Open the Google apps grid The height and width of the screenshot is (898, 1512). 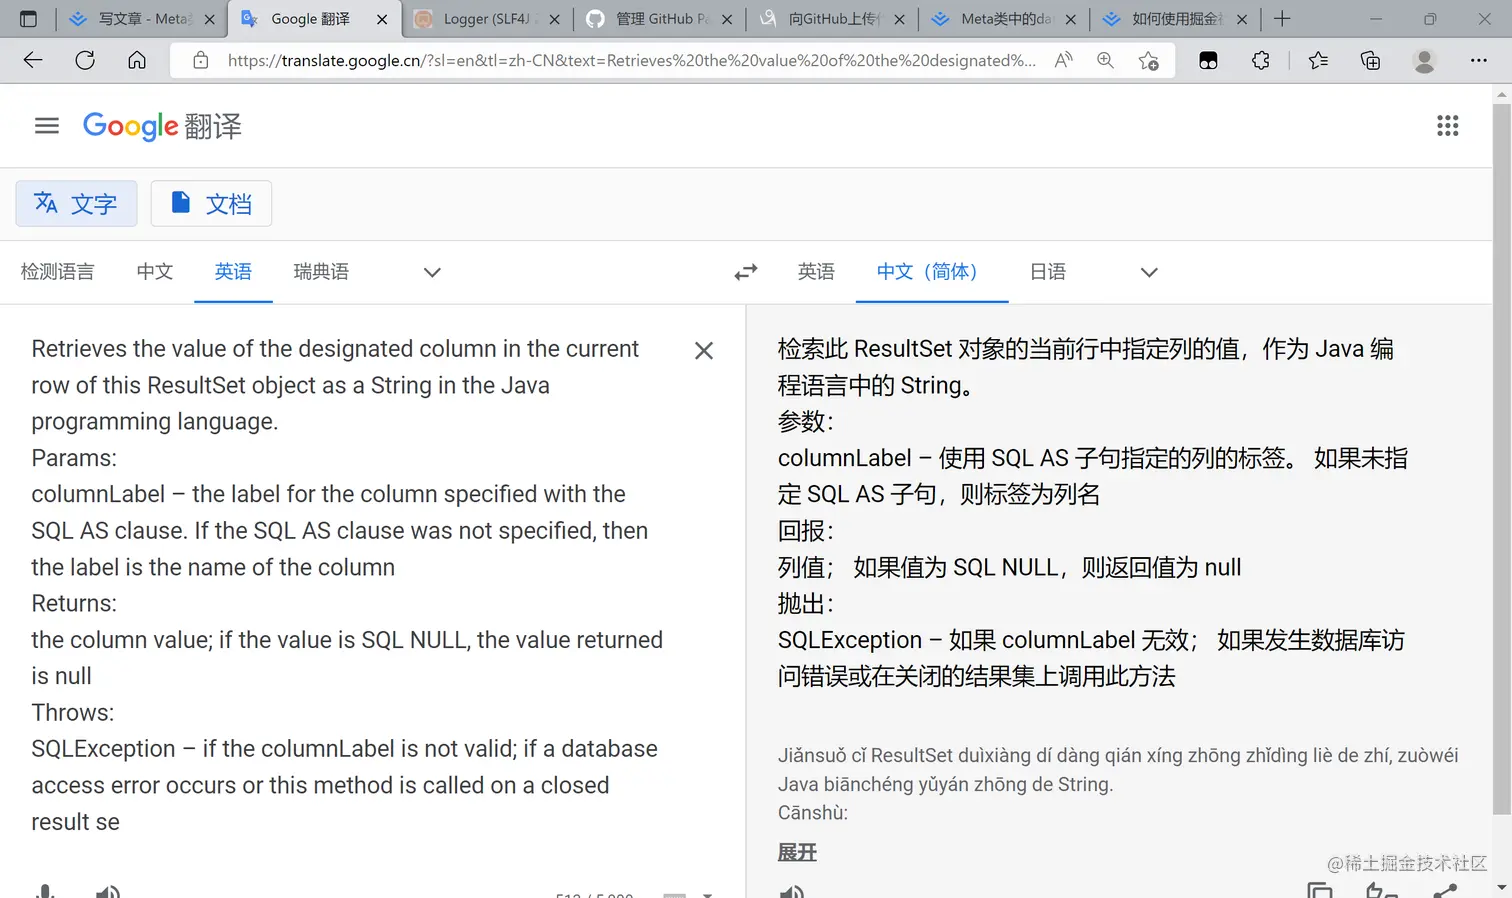click(x=1447, y=126)
